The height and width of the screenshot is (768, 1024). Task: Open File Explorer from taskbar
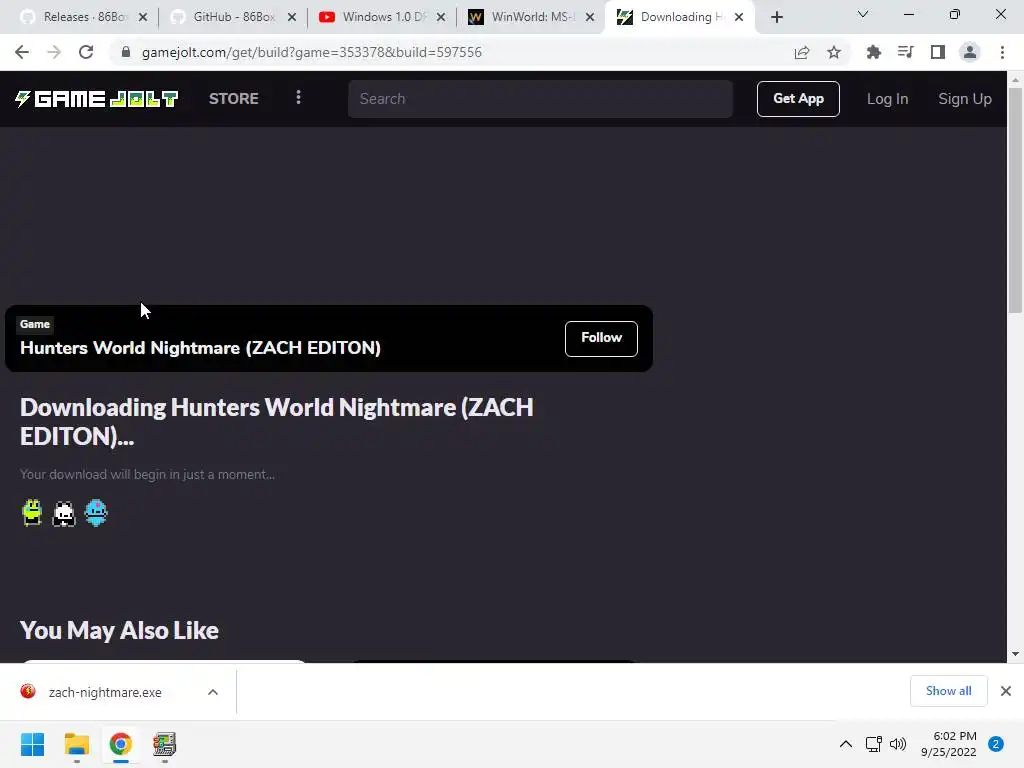pyautogui.click(x=76, y=744)
